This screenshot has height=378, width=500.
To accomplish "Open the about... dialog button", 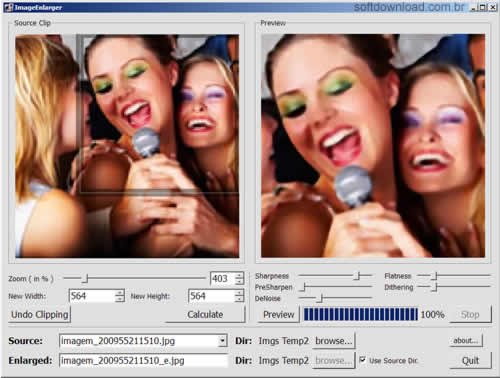I will click(x=465, y=341).
